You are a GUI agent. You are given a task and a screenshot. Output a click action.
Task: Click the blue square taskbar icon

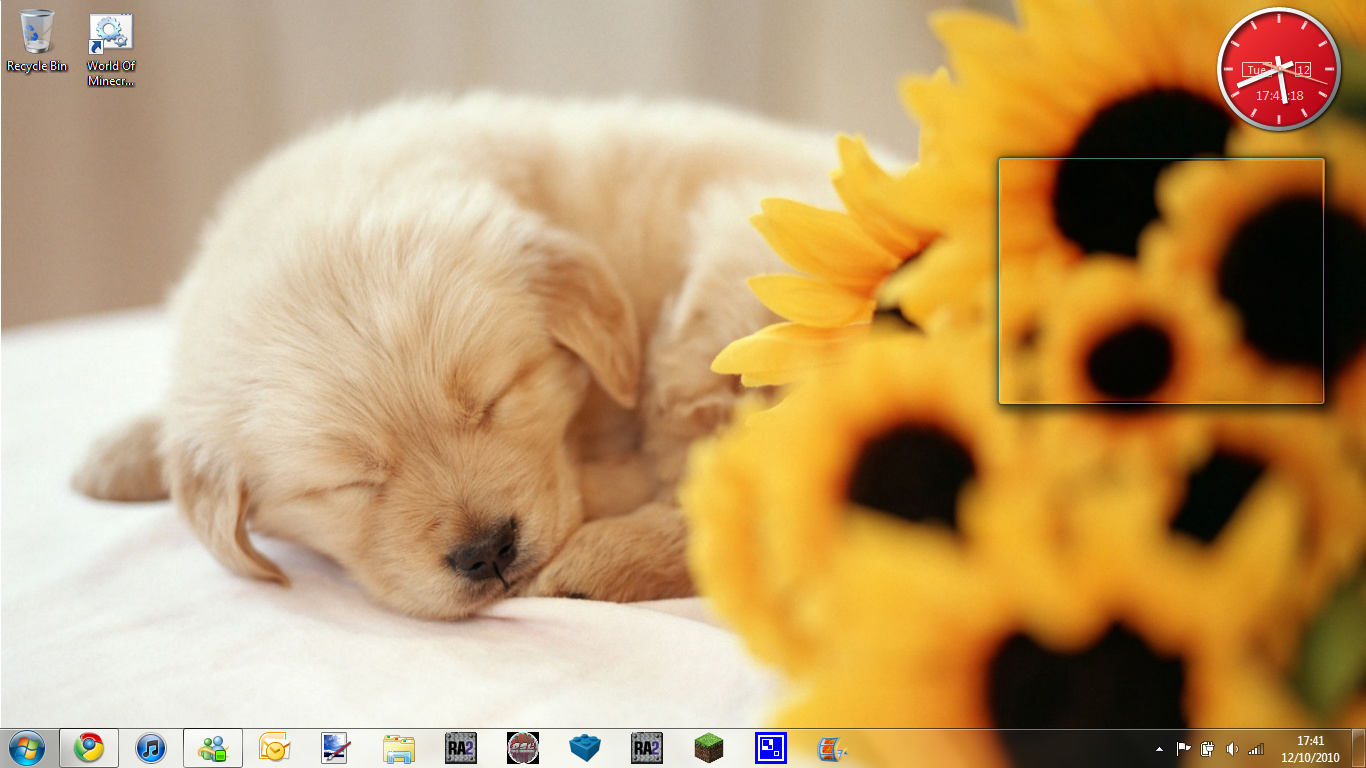771,748
